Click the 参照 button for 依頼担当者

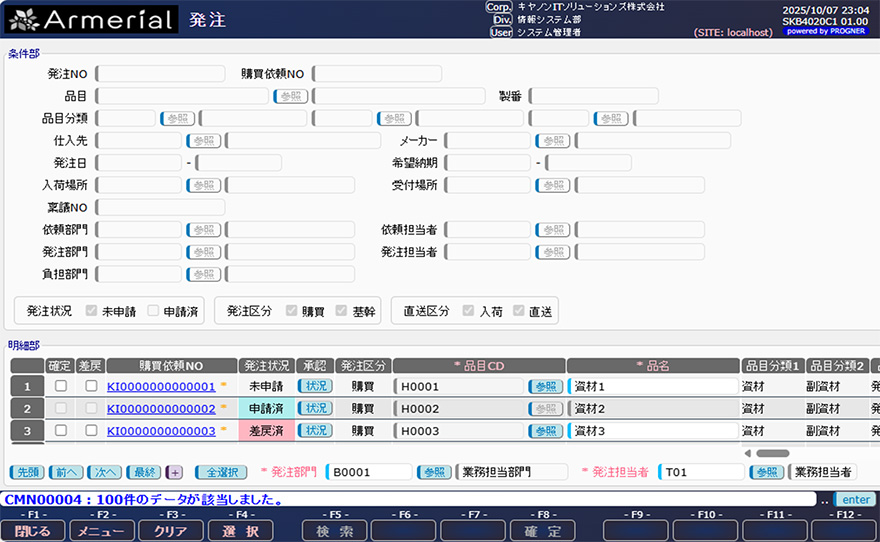click(x=553, y=229)
